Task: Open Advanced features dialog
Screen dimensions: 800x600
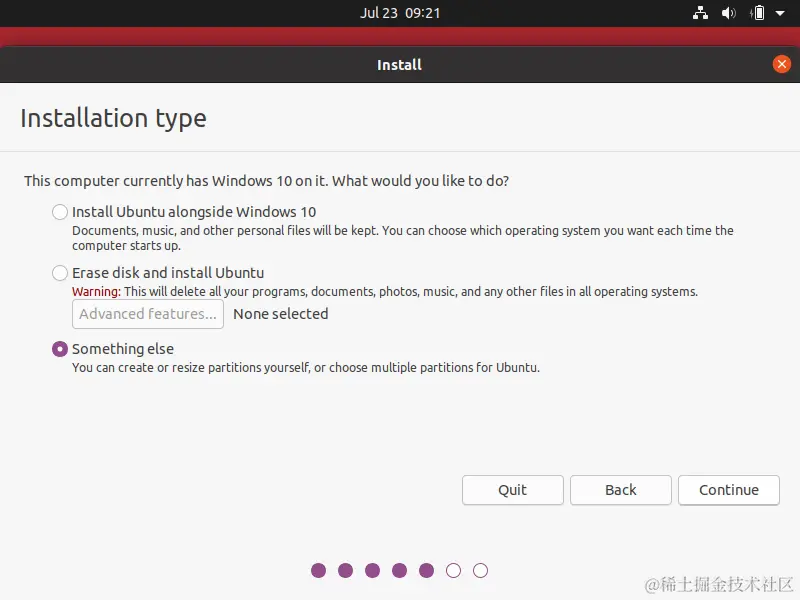Action: pos(148,314)
